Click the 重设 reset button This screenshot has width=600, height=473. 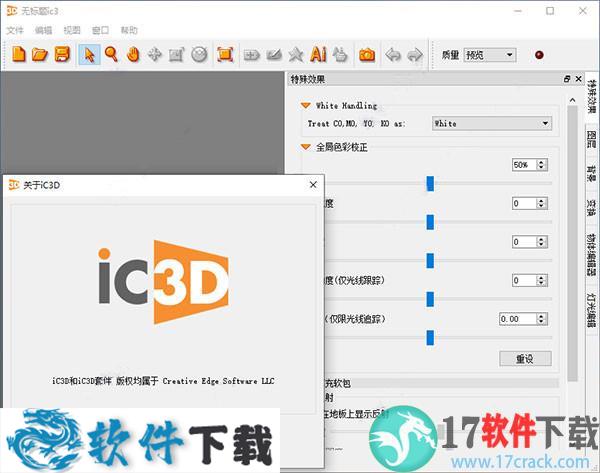(x=525, y=359)
